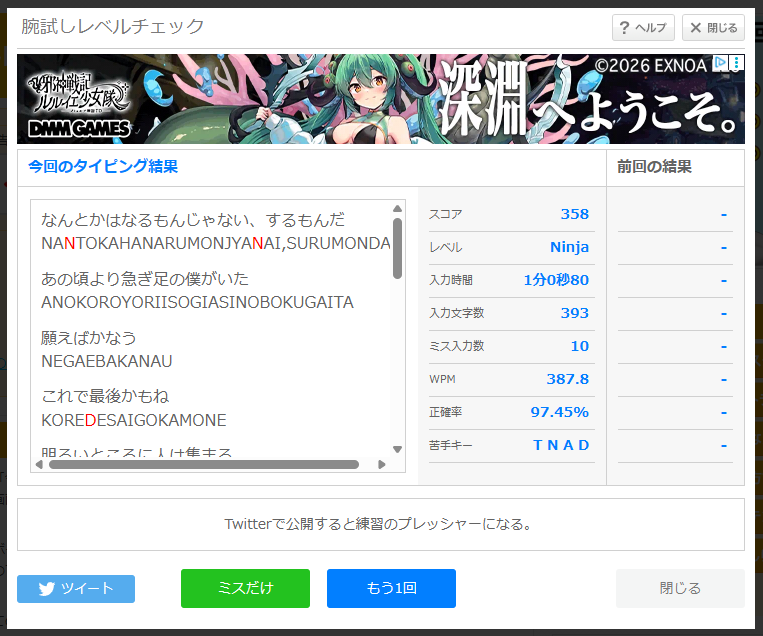Click the romaji line KOREDESAIGOKAMONE

[134, 420]
